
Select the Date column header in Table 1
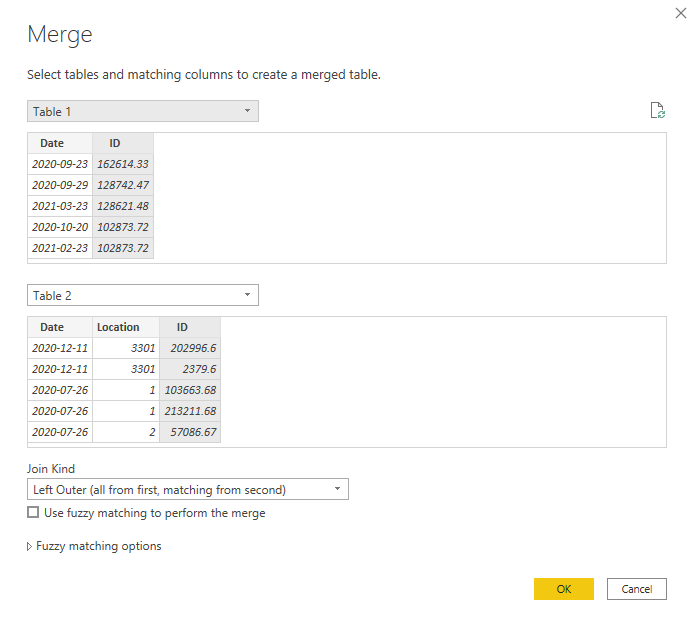coord(60,143)
